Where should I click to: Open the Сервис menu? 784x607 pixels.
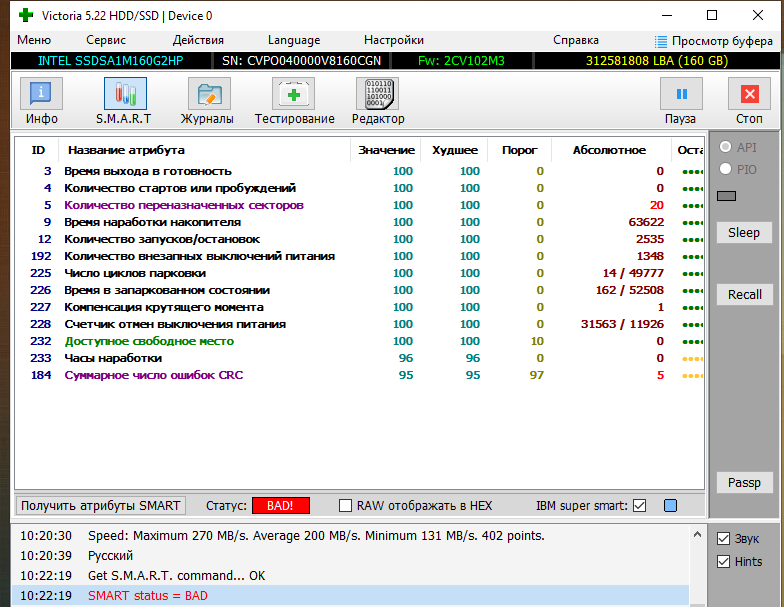106,40
